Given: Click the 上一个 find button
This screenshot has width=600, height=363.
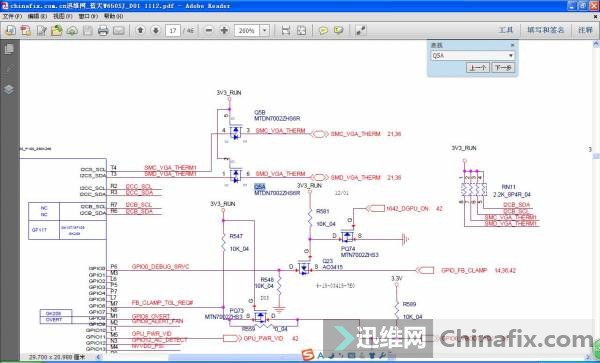Looking at the screenshot, I should (478, 68).
